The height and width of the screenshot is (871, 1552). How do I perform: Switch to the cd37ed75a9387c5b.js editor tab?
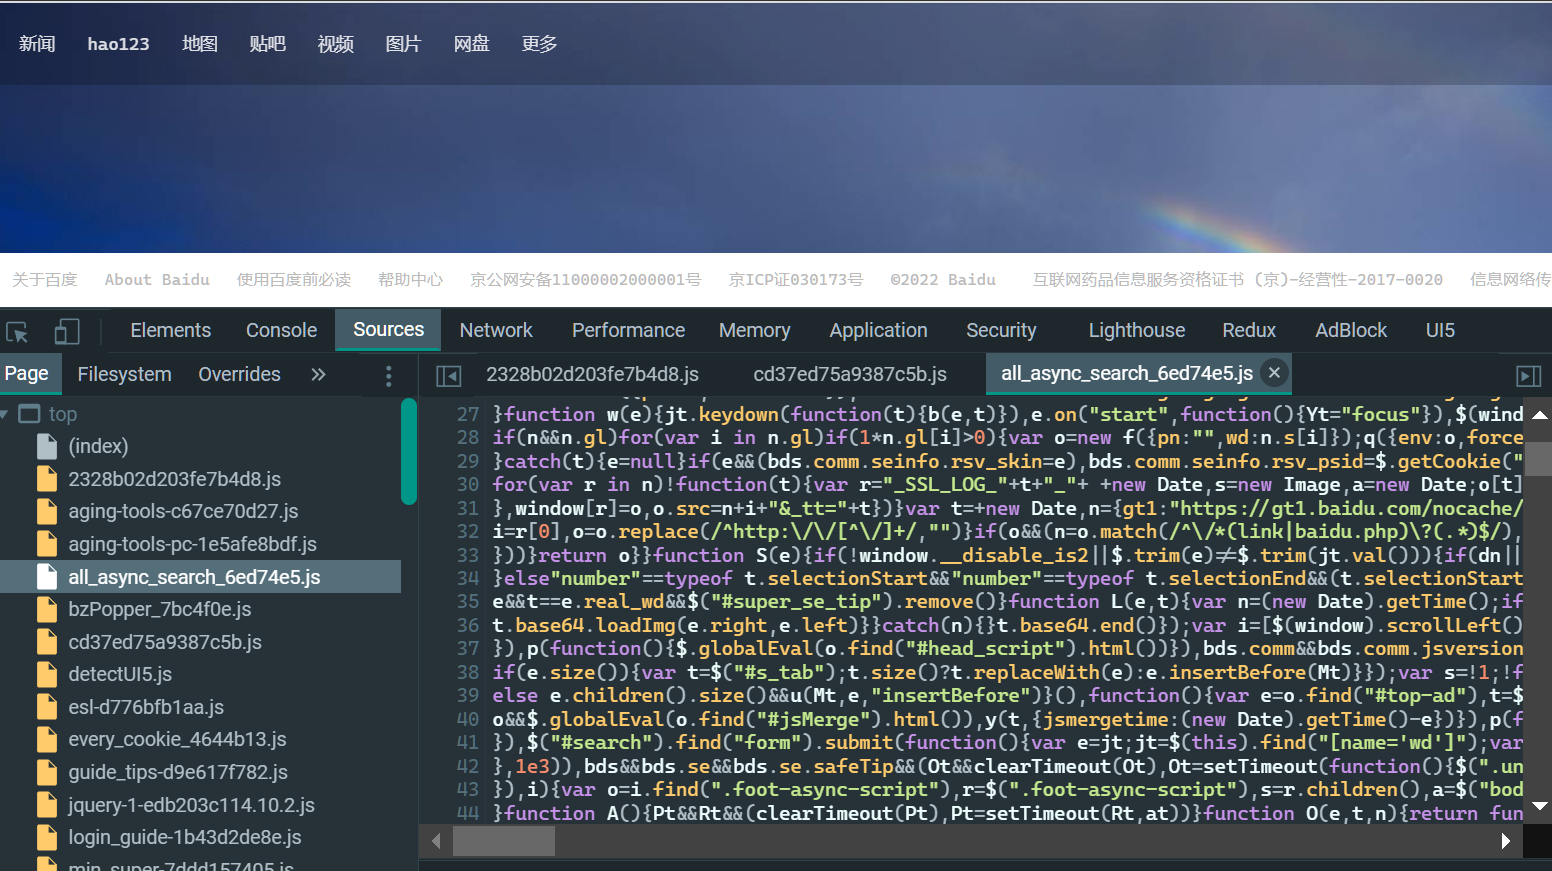849,374
